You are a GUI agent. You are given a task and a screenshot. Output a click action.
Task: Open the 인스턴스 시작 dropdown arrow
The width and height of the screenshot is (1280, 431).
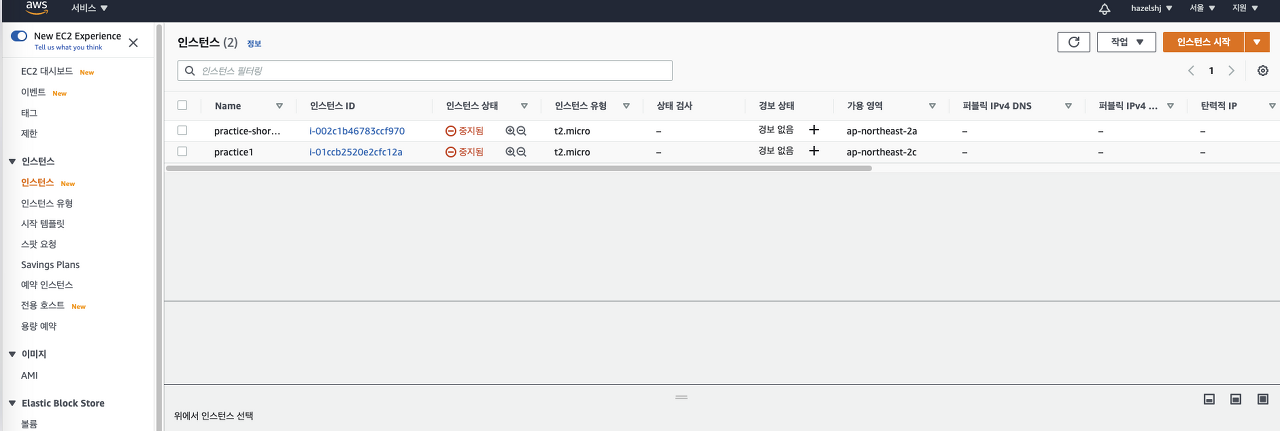pos(1257,42)
